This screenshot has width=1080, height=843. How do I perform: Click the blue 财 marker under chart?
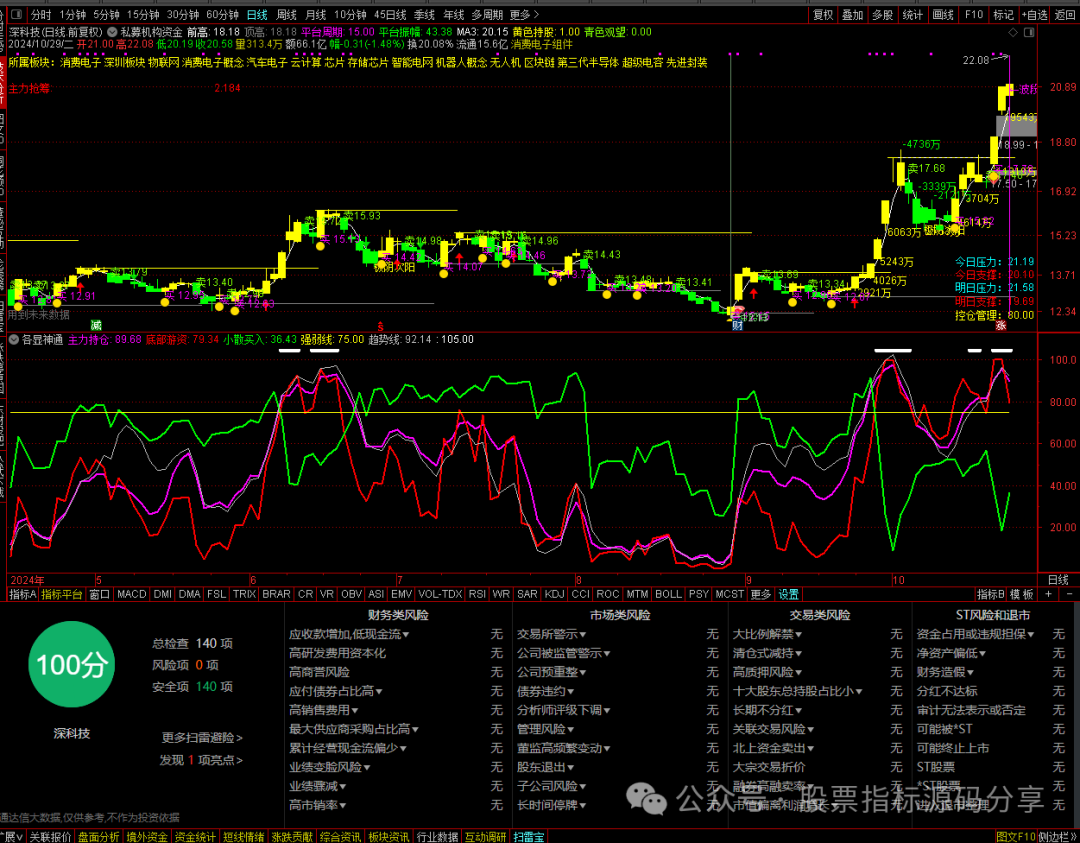pos(738,325)
